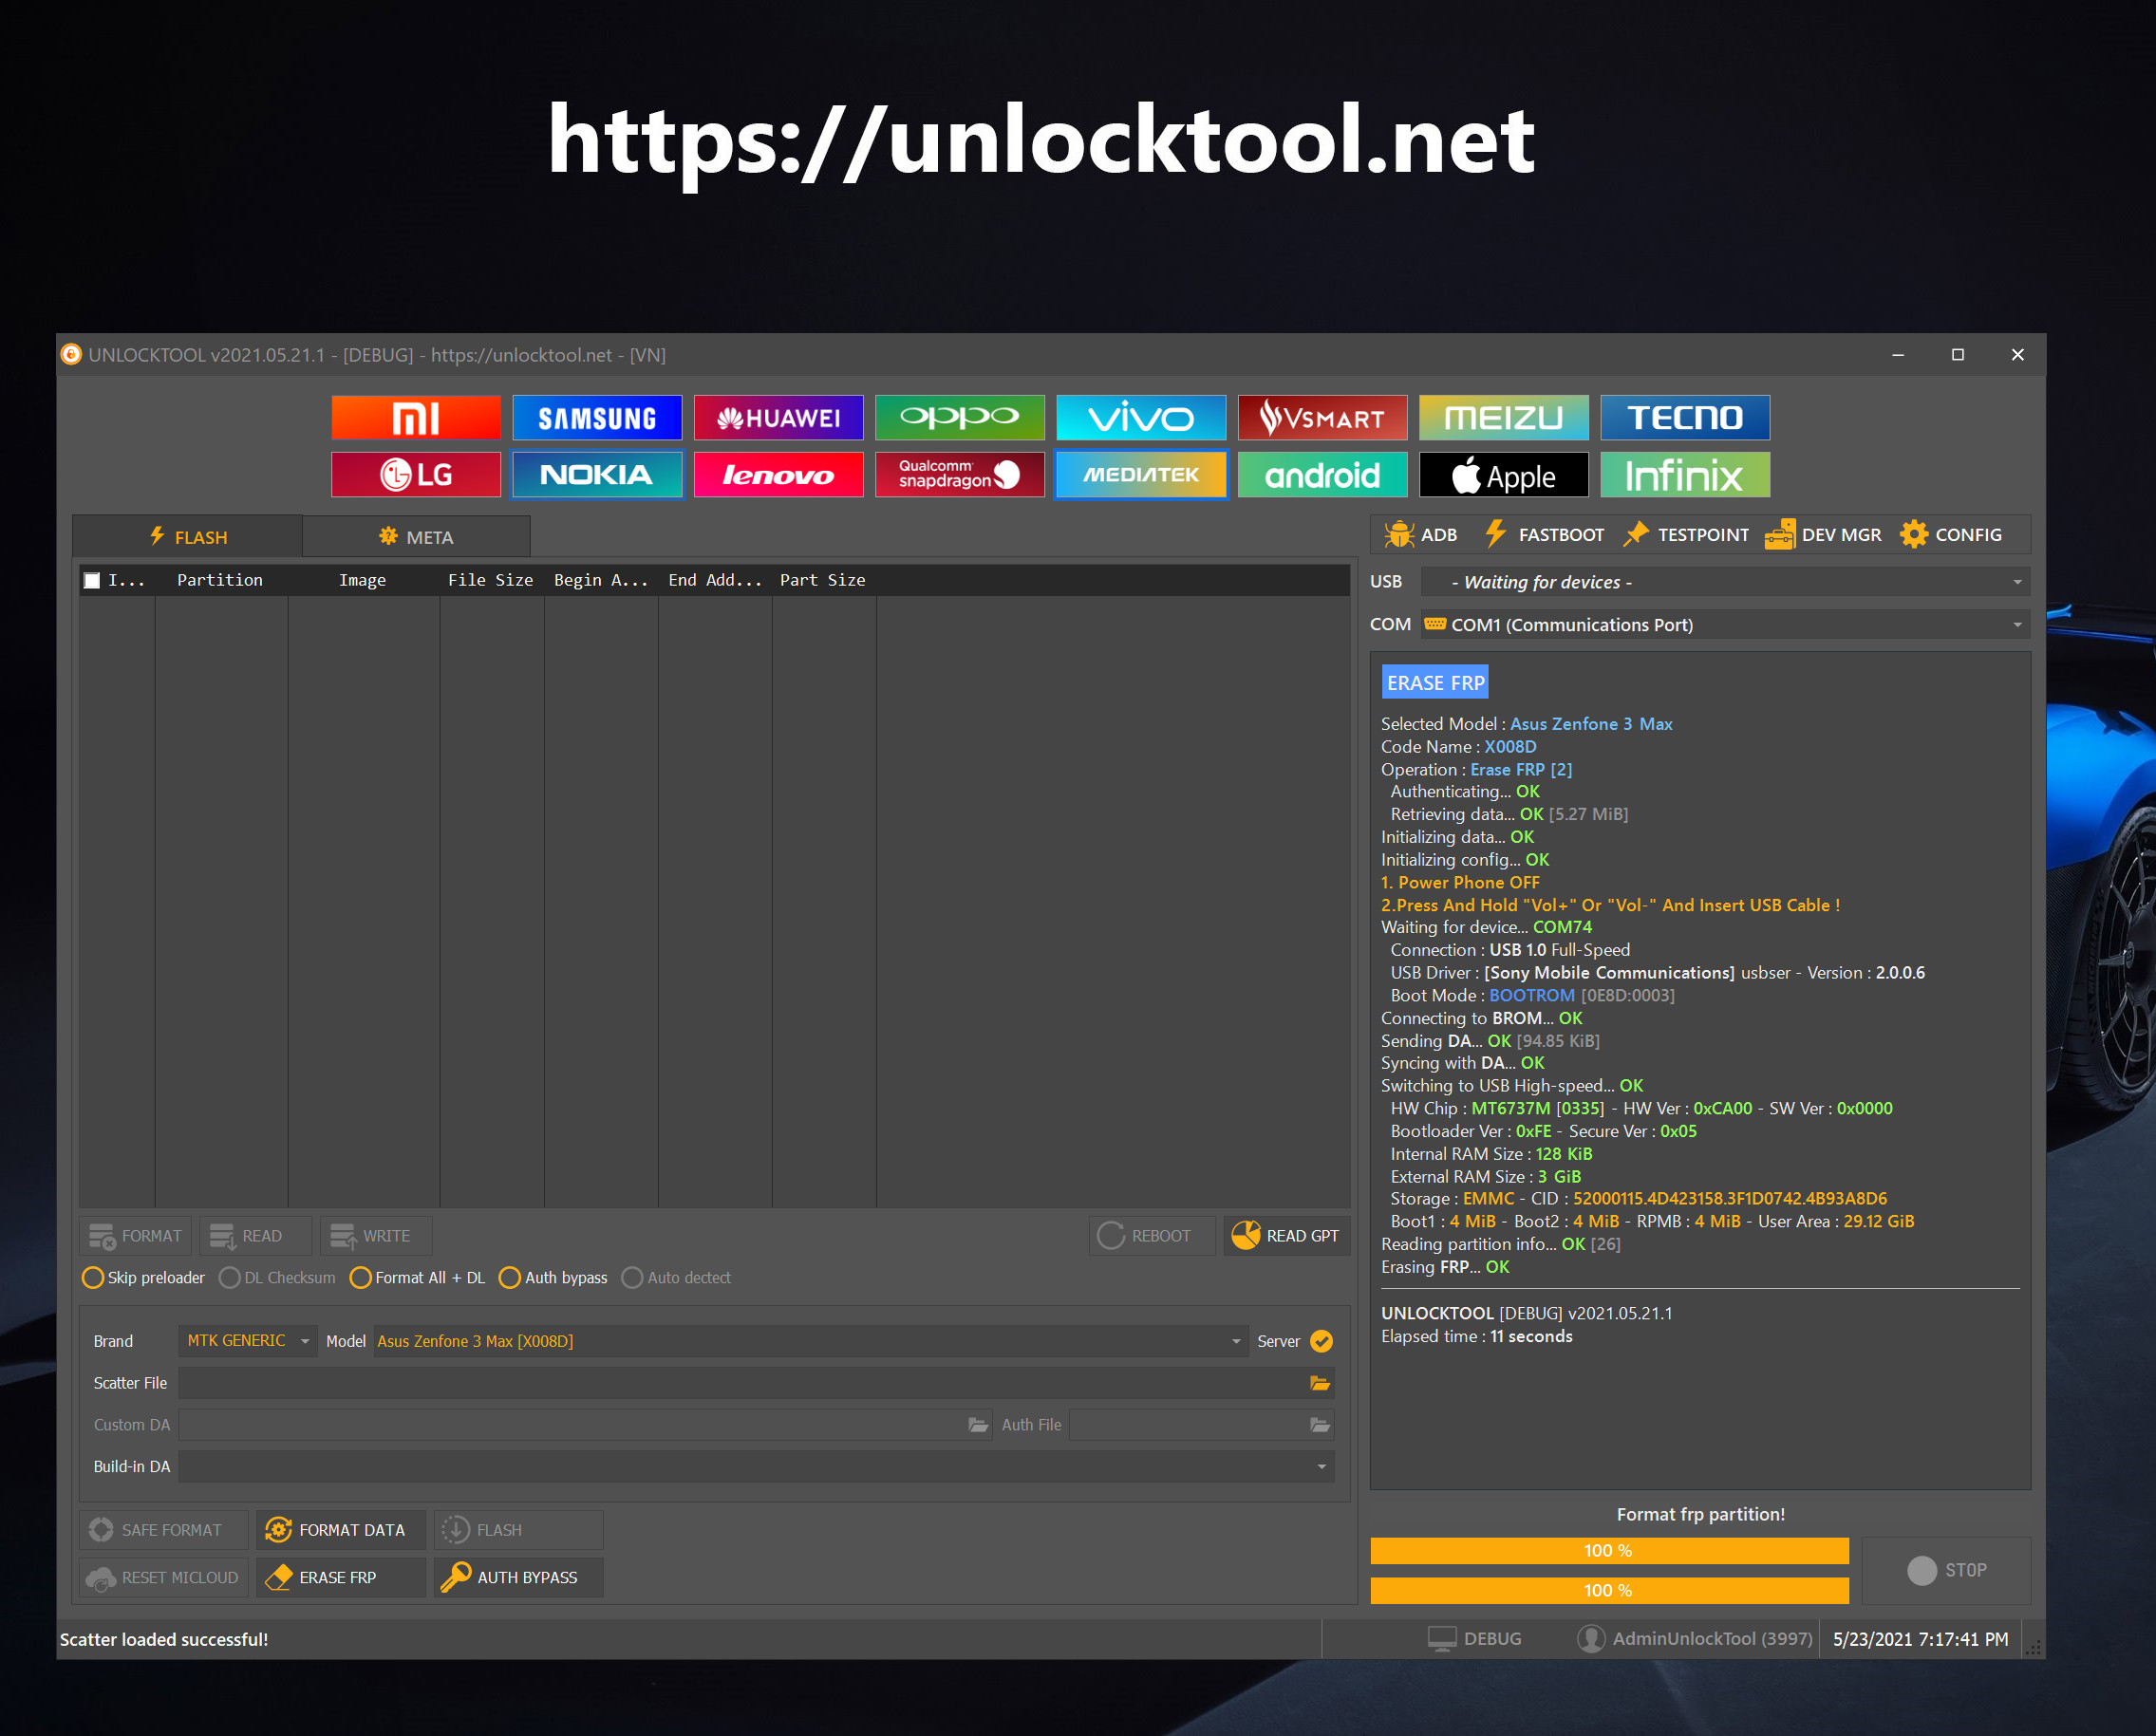Click the DEBUG status bar item
This screenshot has width=2156, height=1736.
click(x=1474, y=1640)
